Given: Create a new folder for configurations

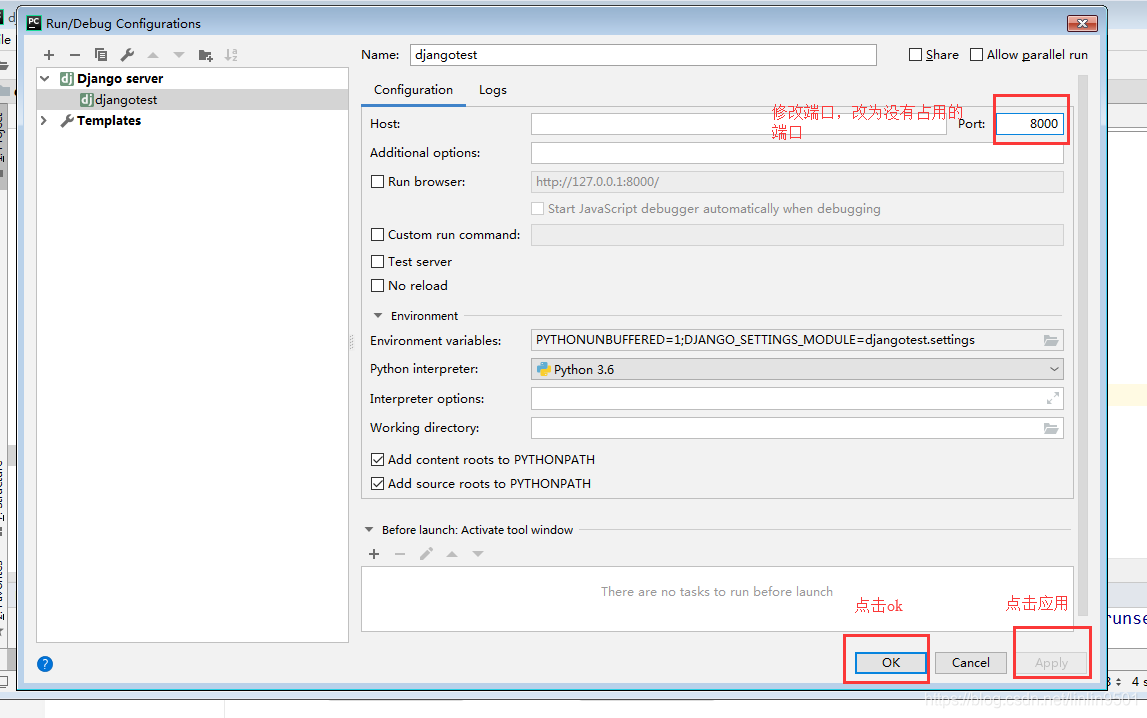Looking at the screenshot, I should pyautogui.click(x=204, y=55).
